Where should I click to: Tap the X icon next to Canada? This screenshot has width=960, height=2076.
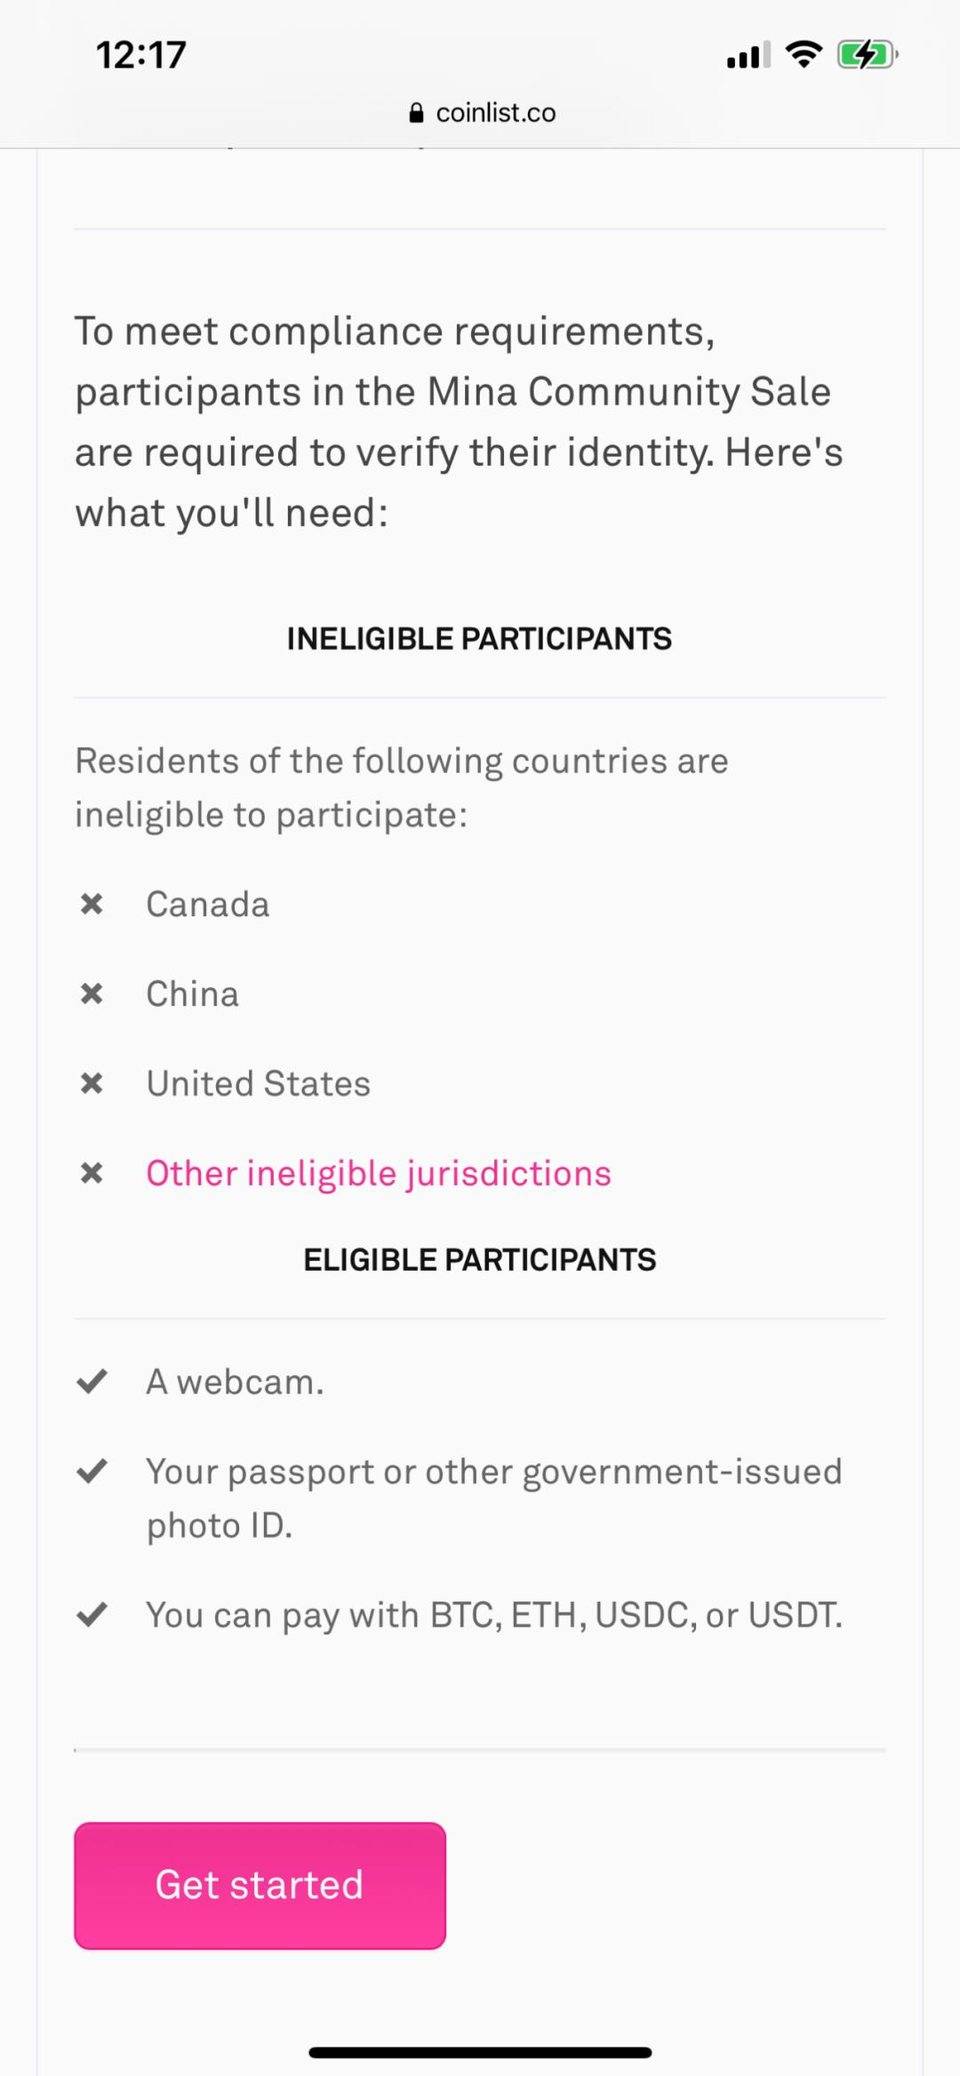(92, 904)
